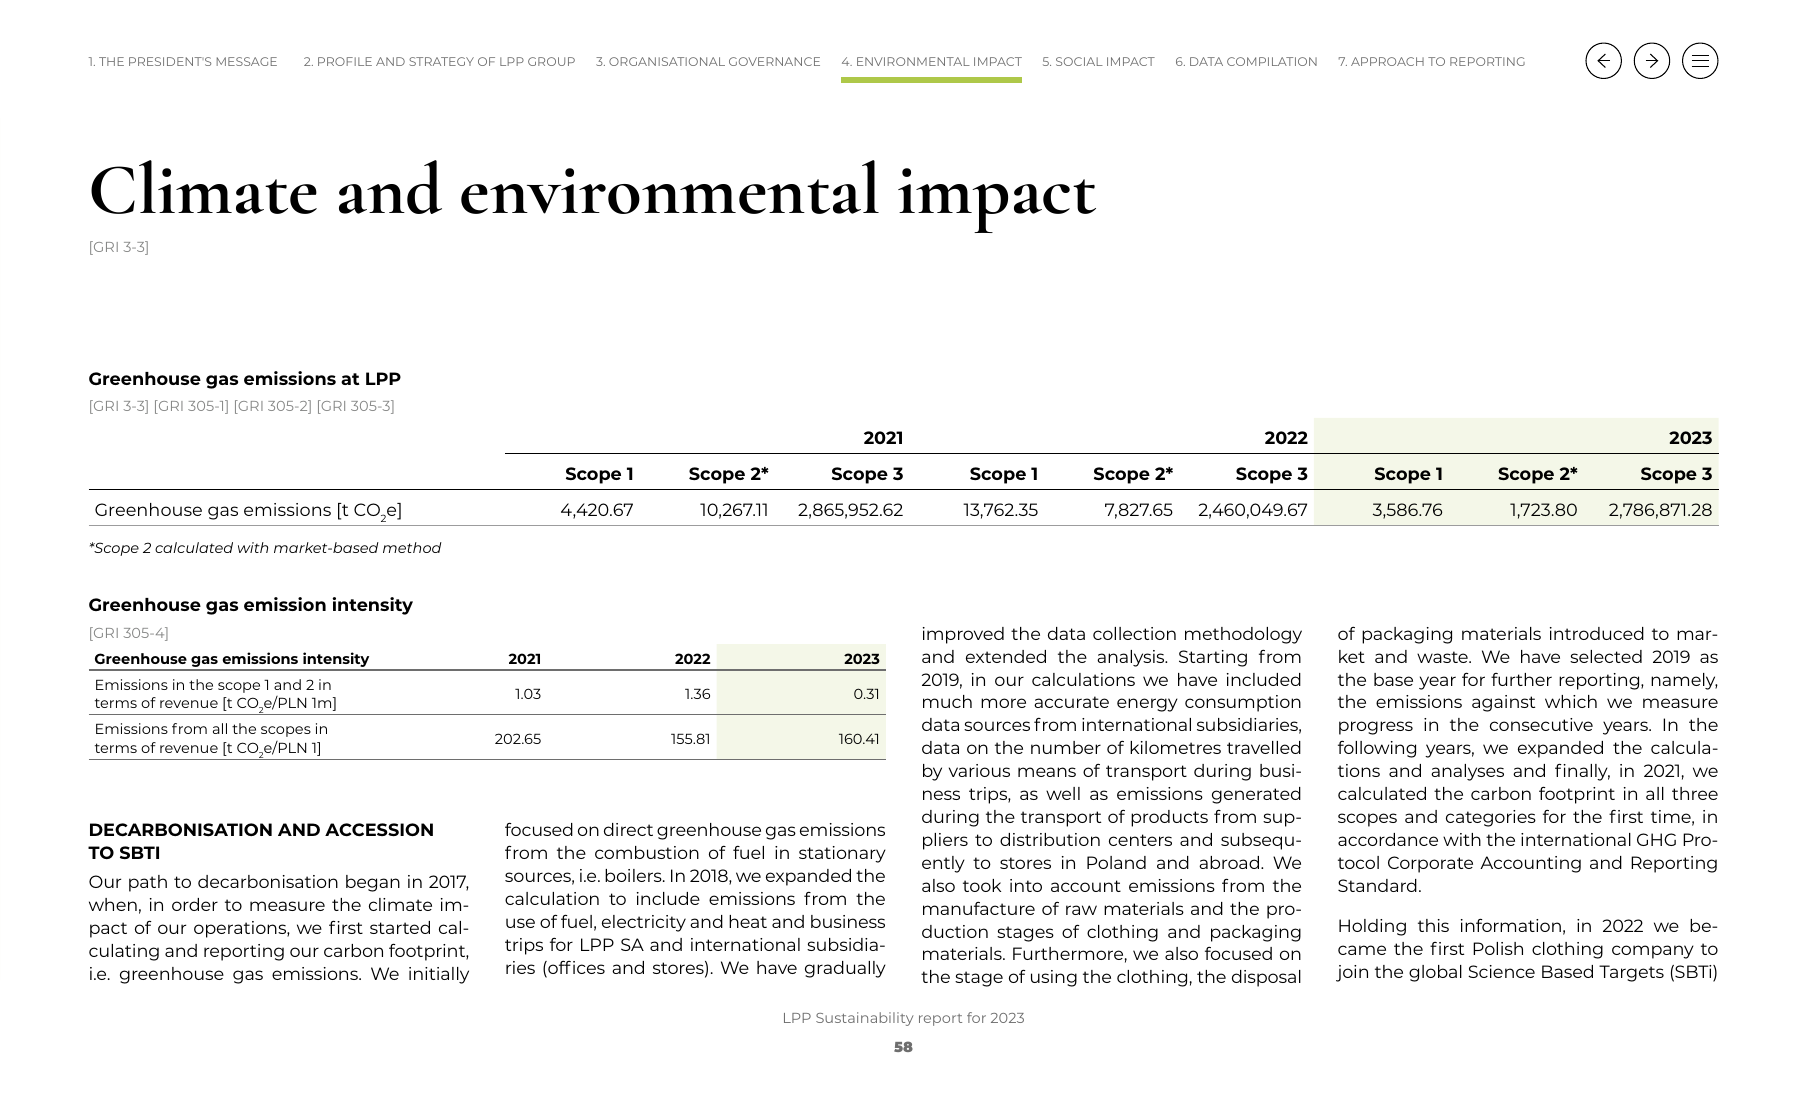The height and width of the screenshot is (1099, 1808).
Task: Go to the next page arrow
Action: pos(1651,61)
